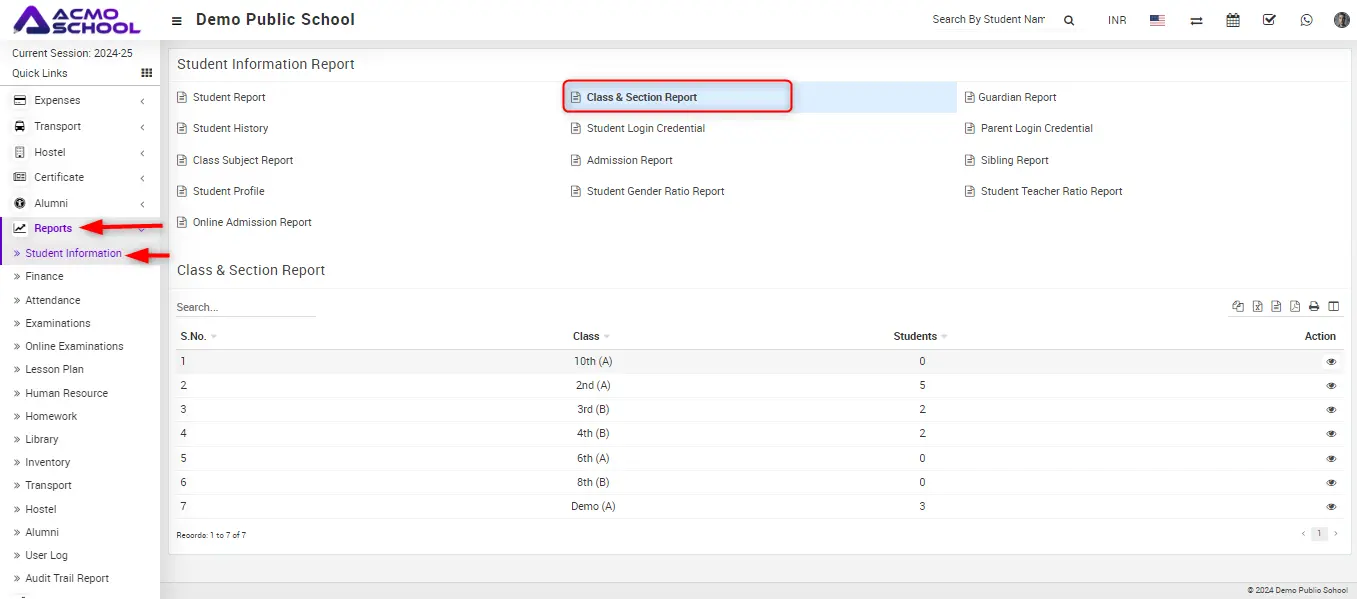Print the Class & Section Report
This screenshot has height=599, width=1357.
coord(1314,307)
